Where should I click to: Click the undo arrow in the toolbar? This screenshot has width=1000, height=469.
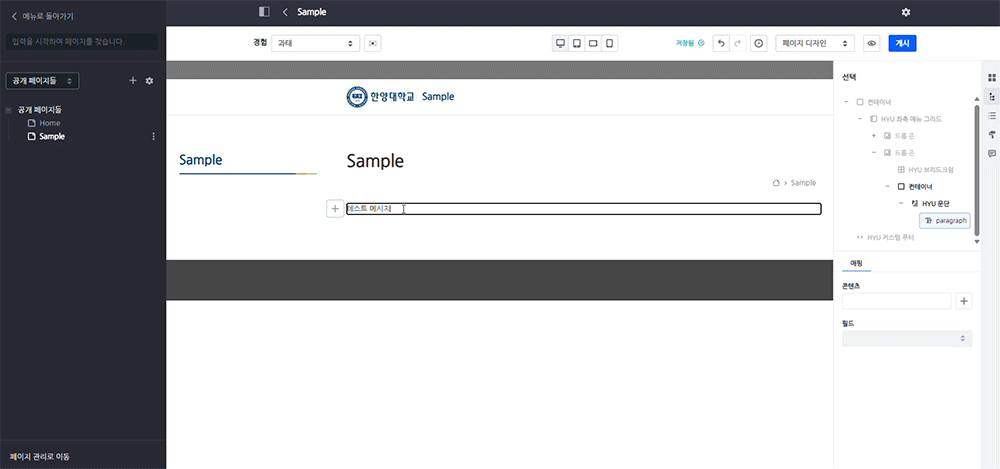click(720, 44)
